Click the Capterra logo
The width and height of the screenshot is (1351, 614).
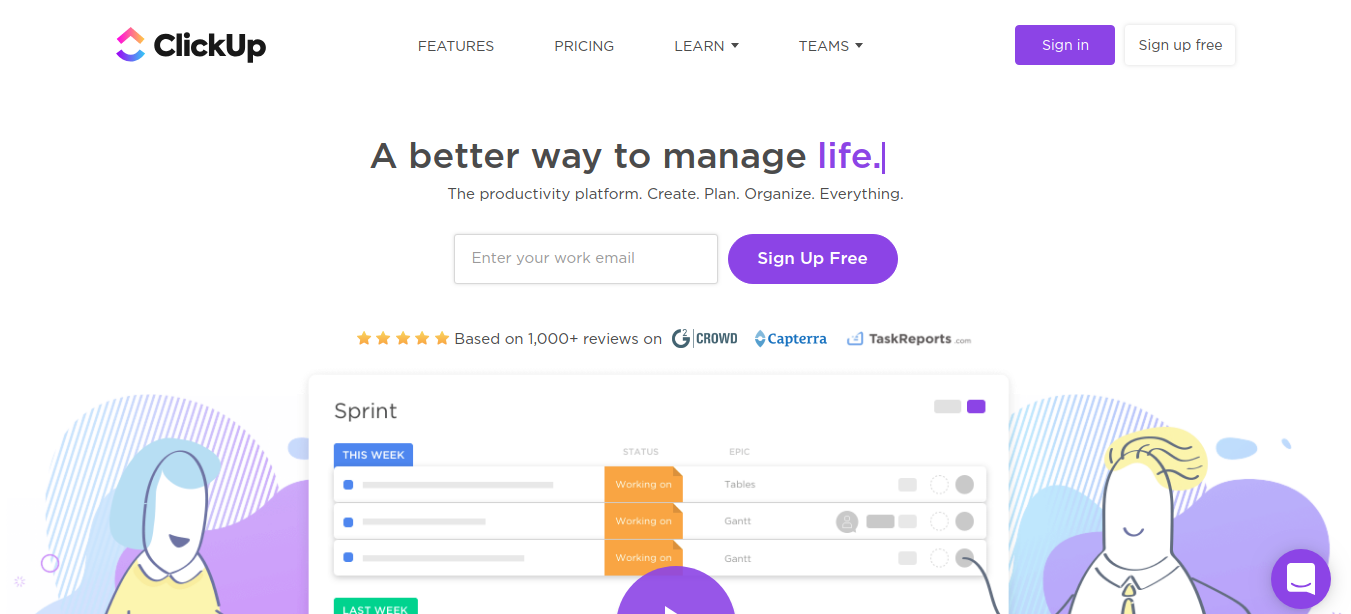[790, 339]
